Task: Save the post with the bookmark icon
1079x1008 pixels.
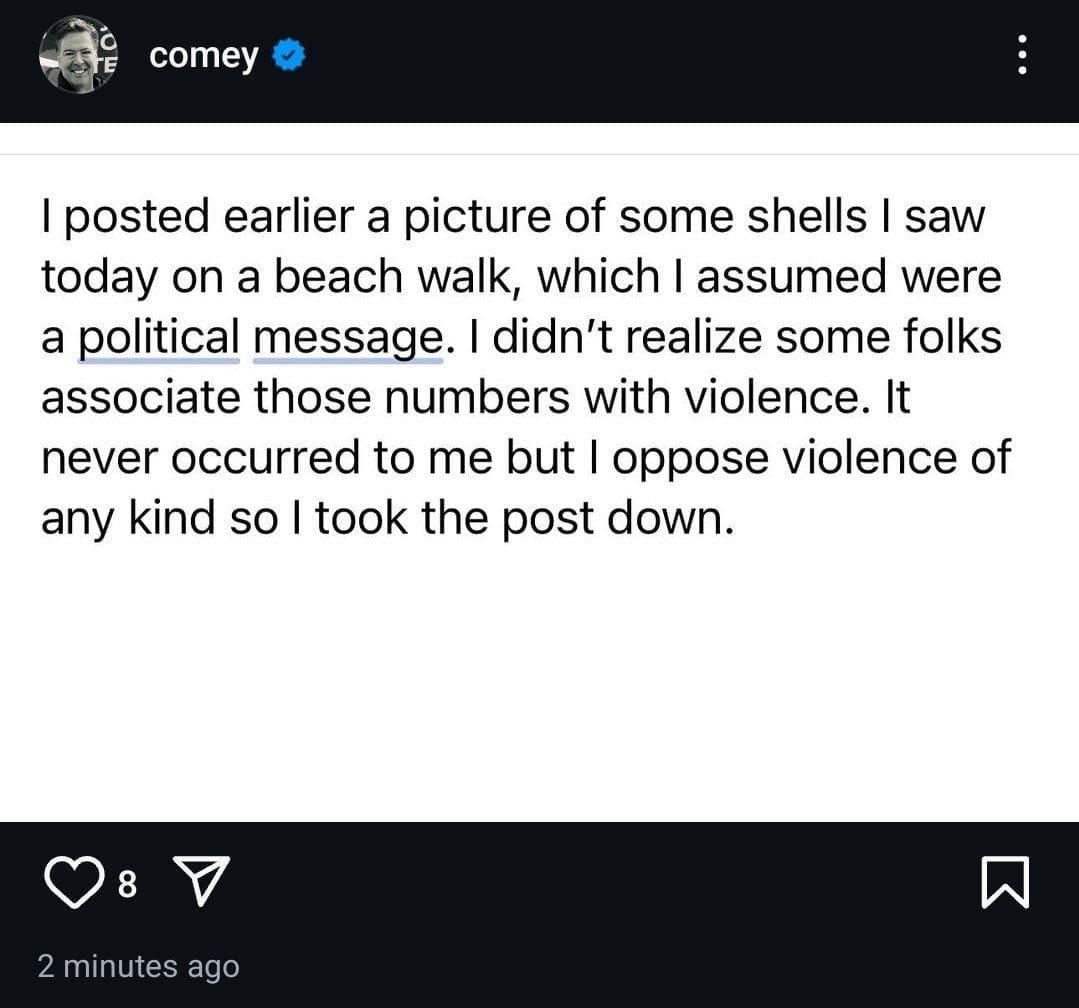Action: point(1005,884)
